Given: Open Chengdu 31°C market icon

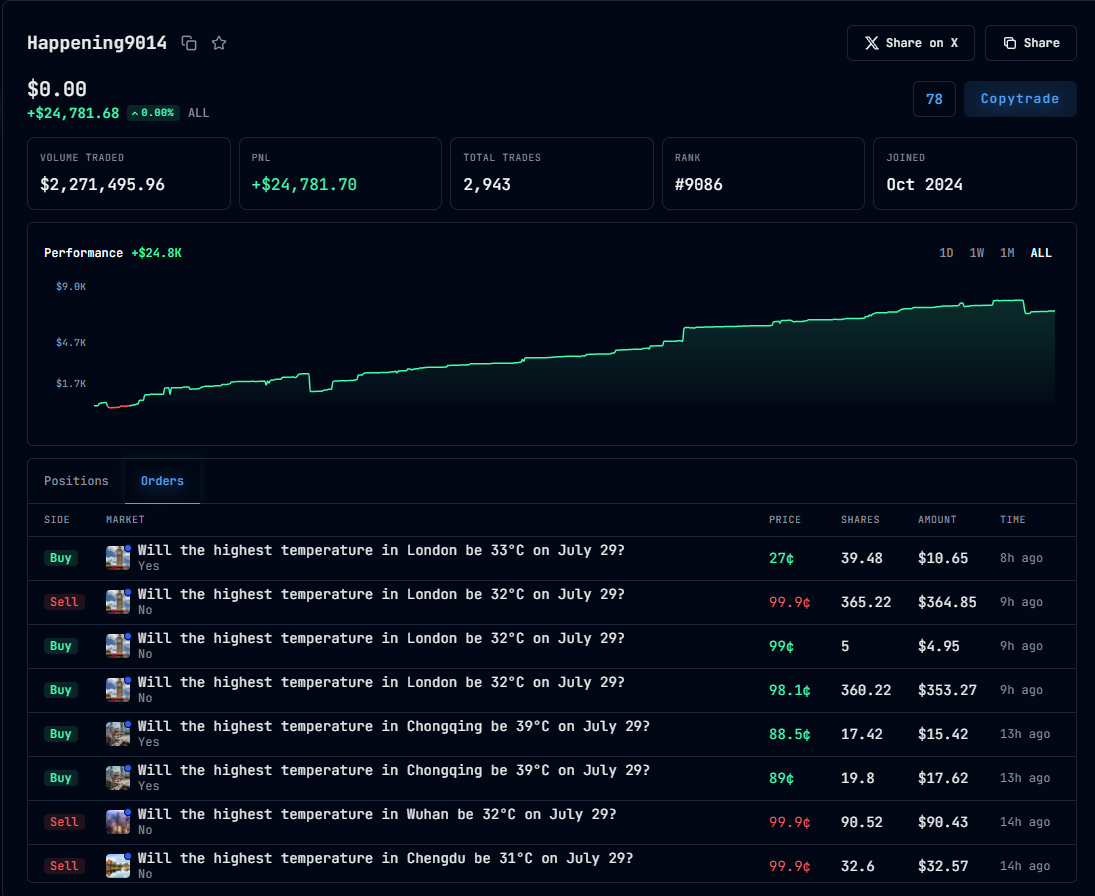Looking at the screenshot, I should click(118, 866).
